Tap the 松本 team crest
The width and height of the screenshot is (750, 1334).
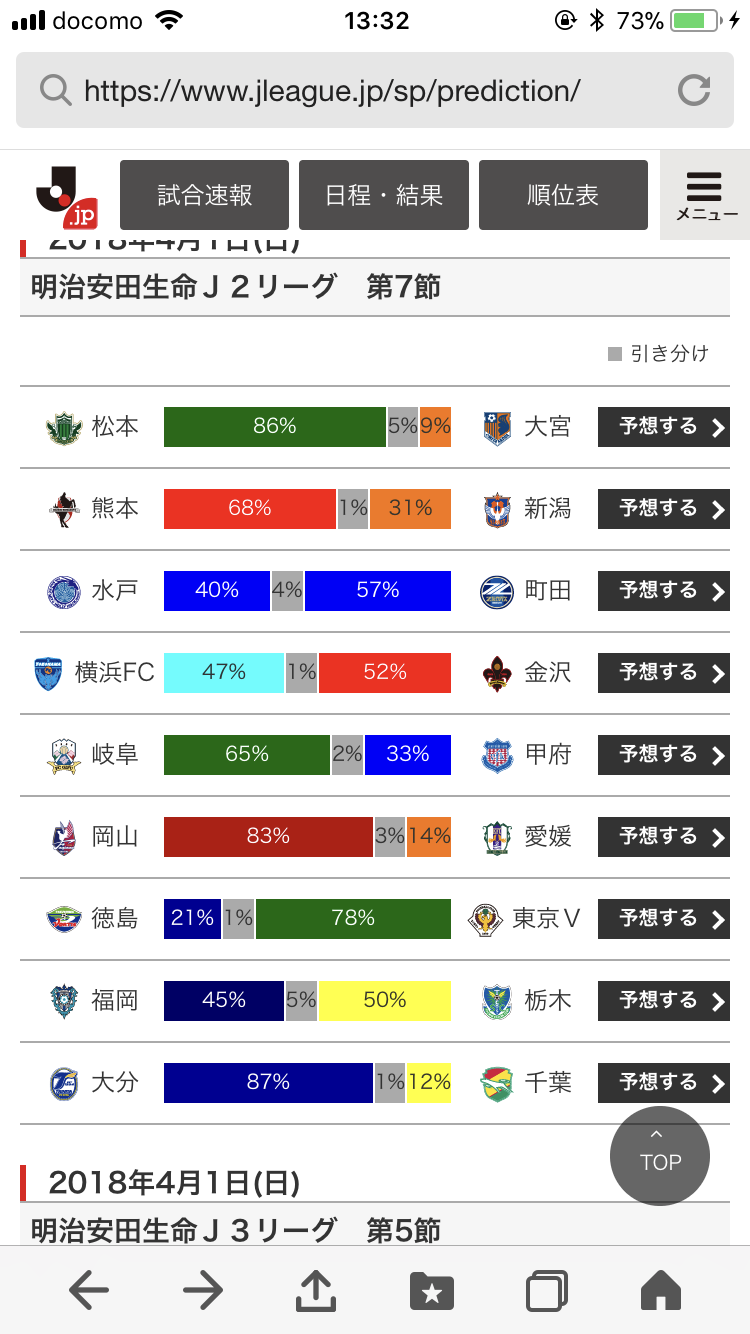coord(63,428)
